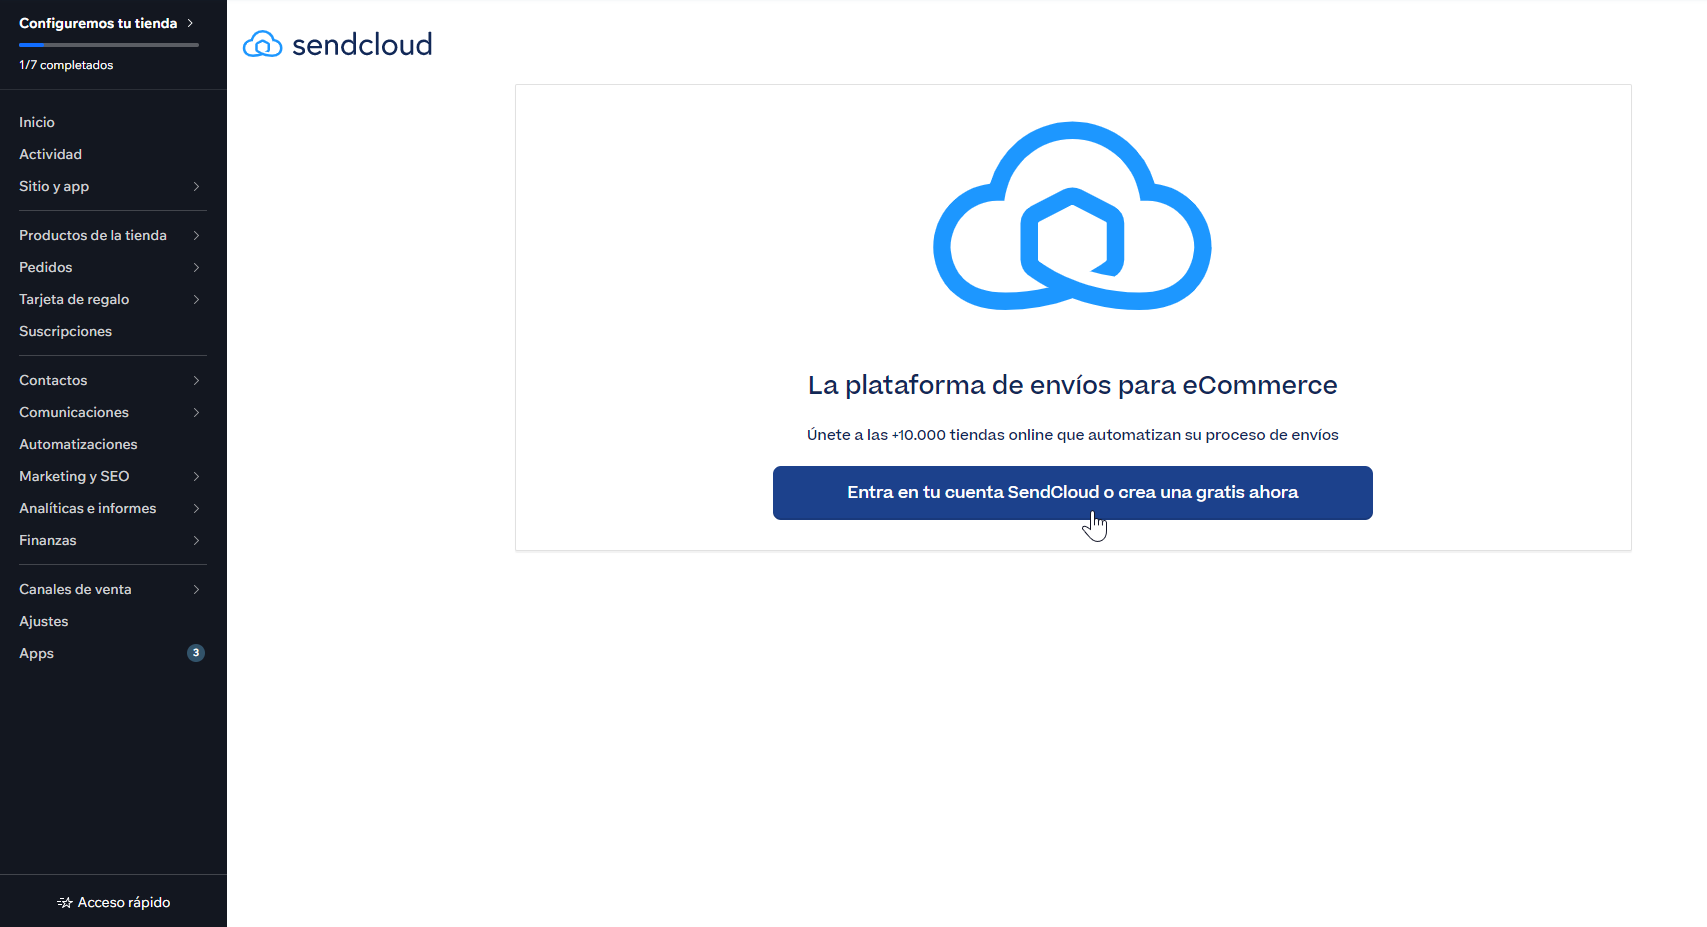Open Canales de venta menu item
Screen dimensions: 1707x927
(75, 589)
